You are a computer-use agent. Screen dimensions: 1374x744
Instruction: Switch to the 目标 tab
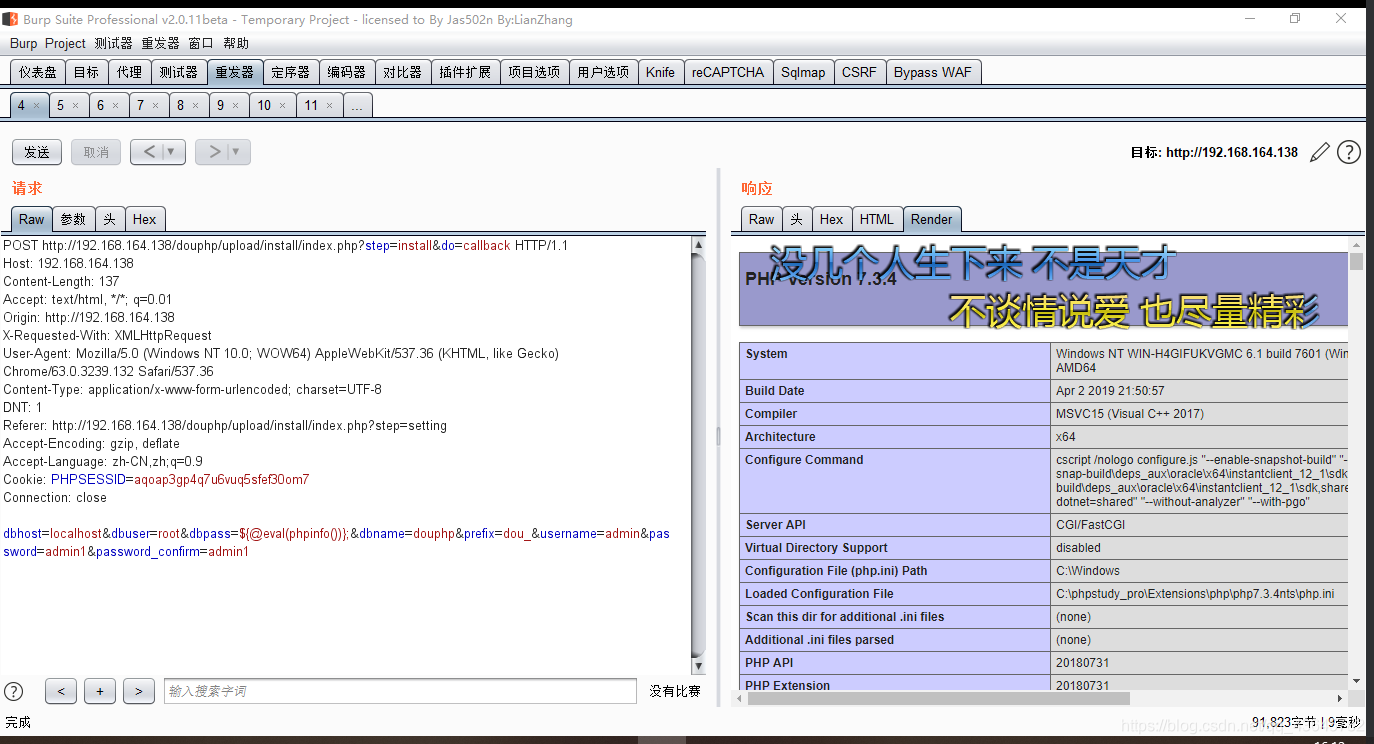tap(87, 72)
